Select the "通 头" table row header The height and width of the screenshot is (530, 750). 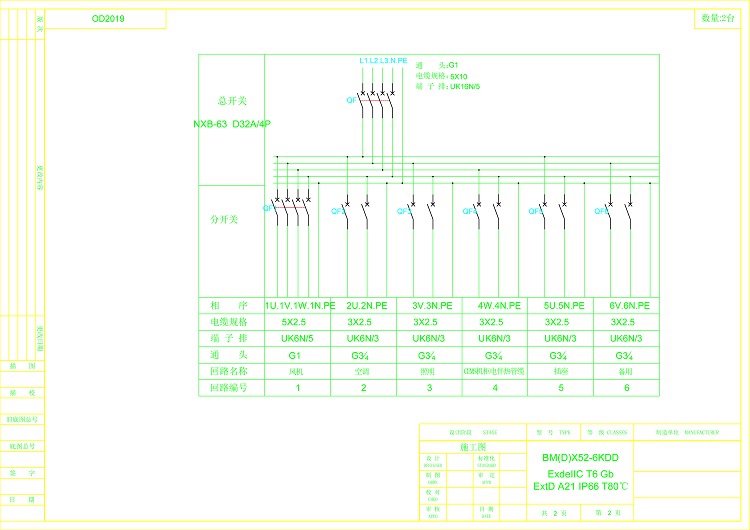click(229, 355)
